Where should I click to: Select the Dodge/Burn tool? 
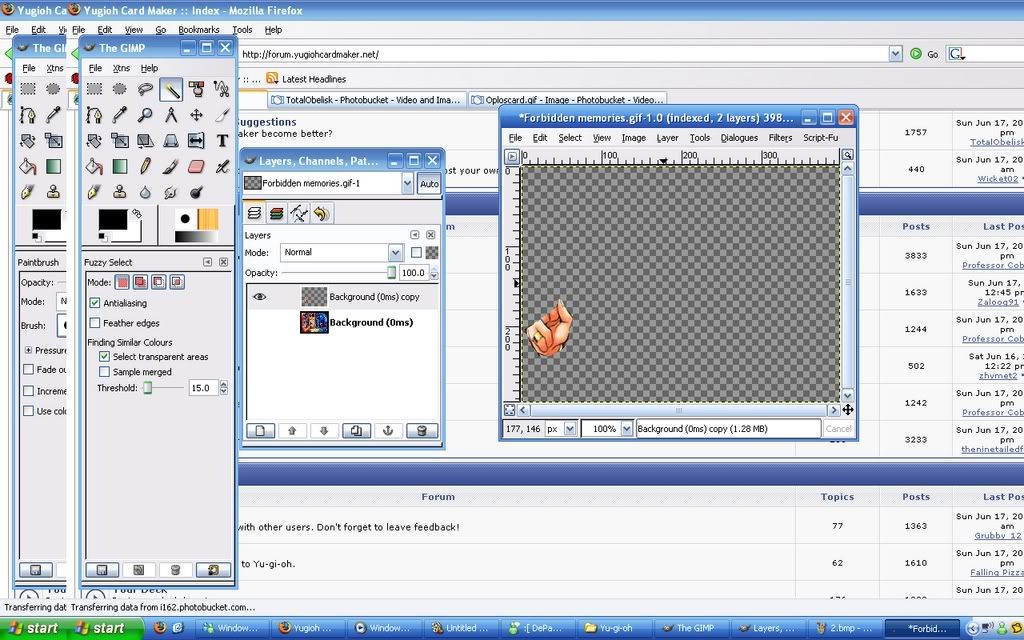point(197,192)
